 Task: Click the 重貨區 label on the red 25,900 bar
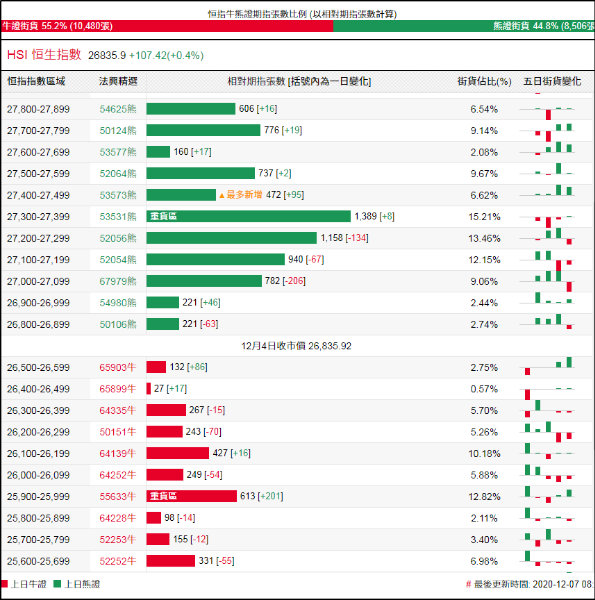(x=163, y=496)
